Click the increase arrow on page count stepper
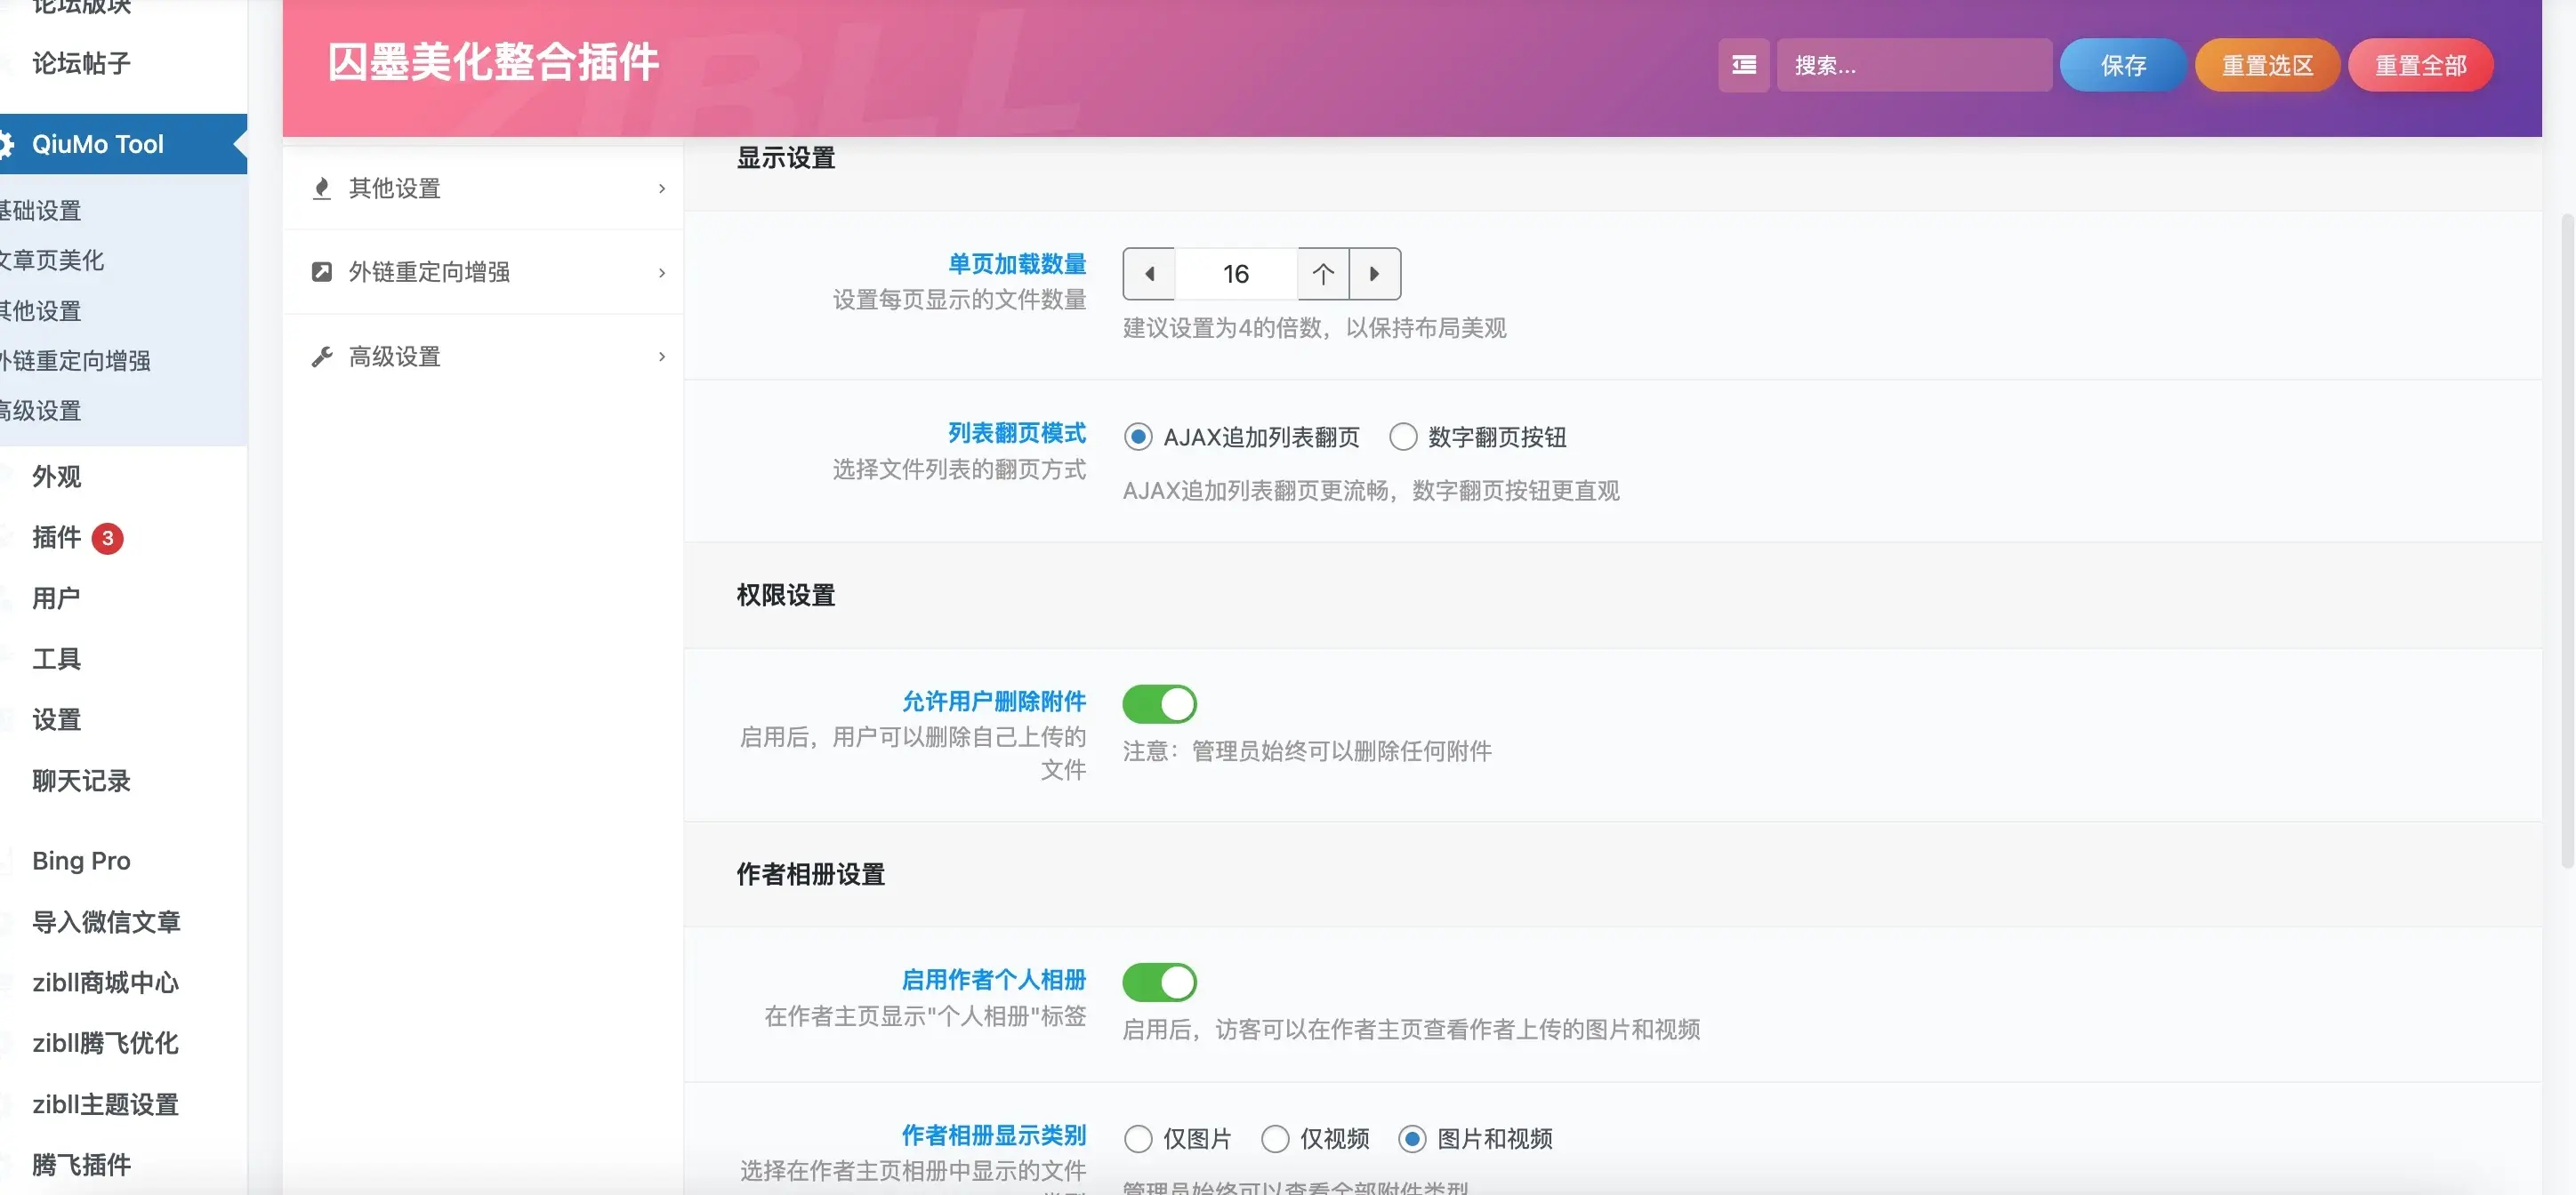The width and height of the screenshot is (2576, 1195). [1374, 274]
